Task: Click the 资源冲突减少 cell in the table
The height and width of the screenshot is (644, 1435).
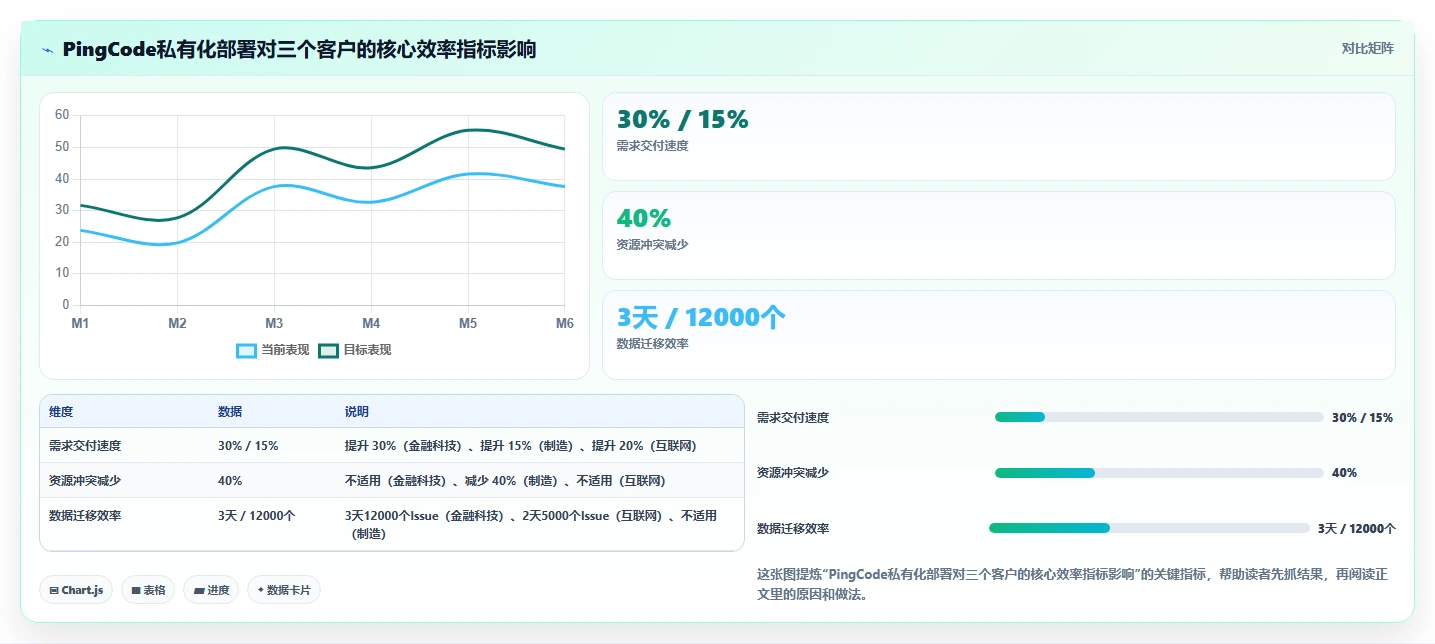Action: pyautogui.click(x=85, y=481)
